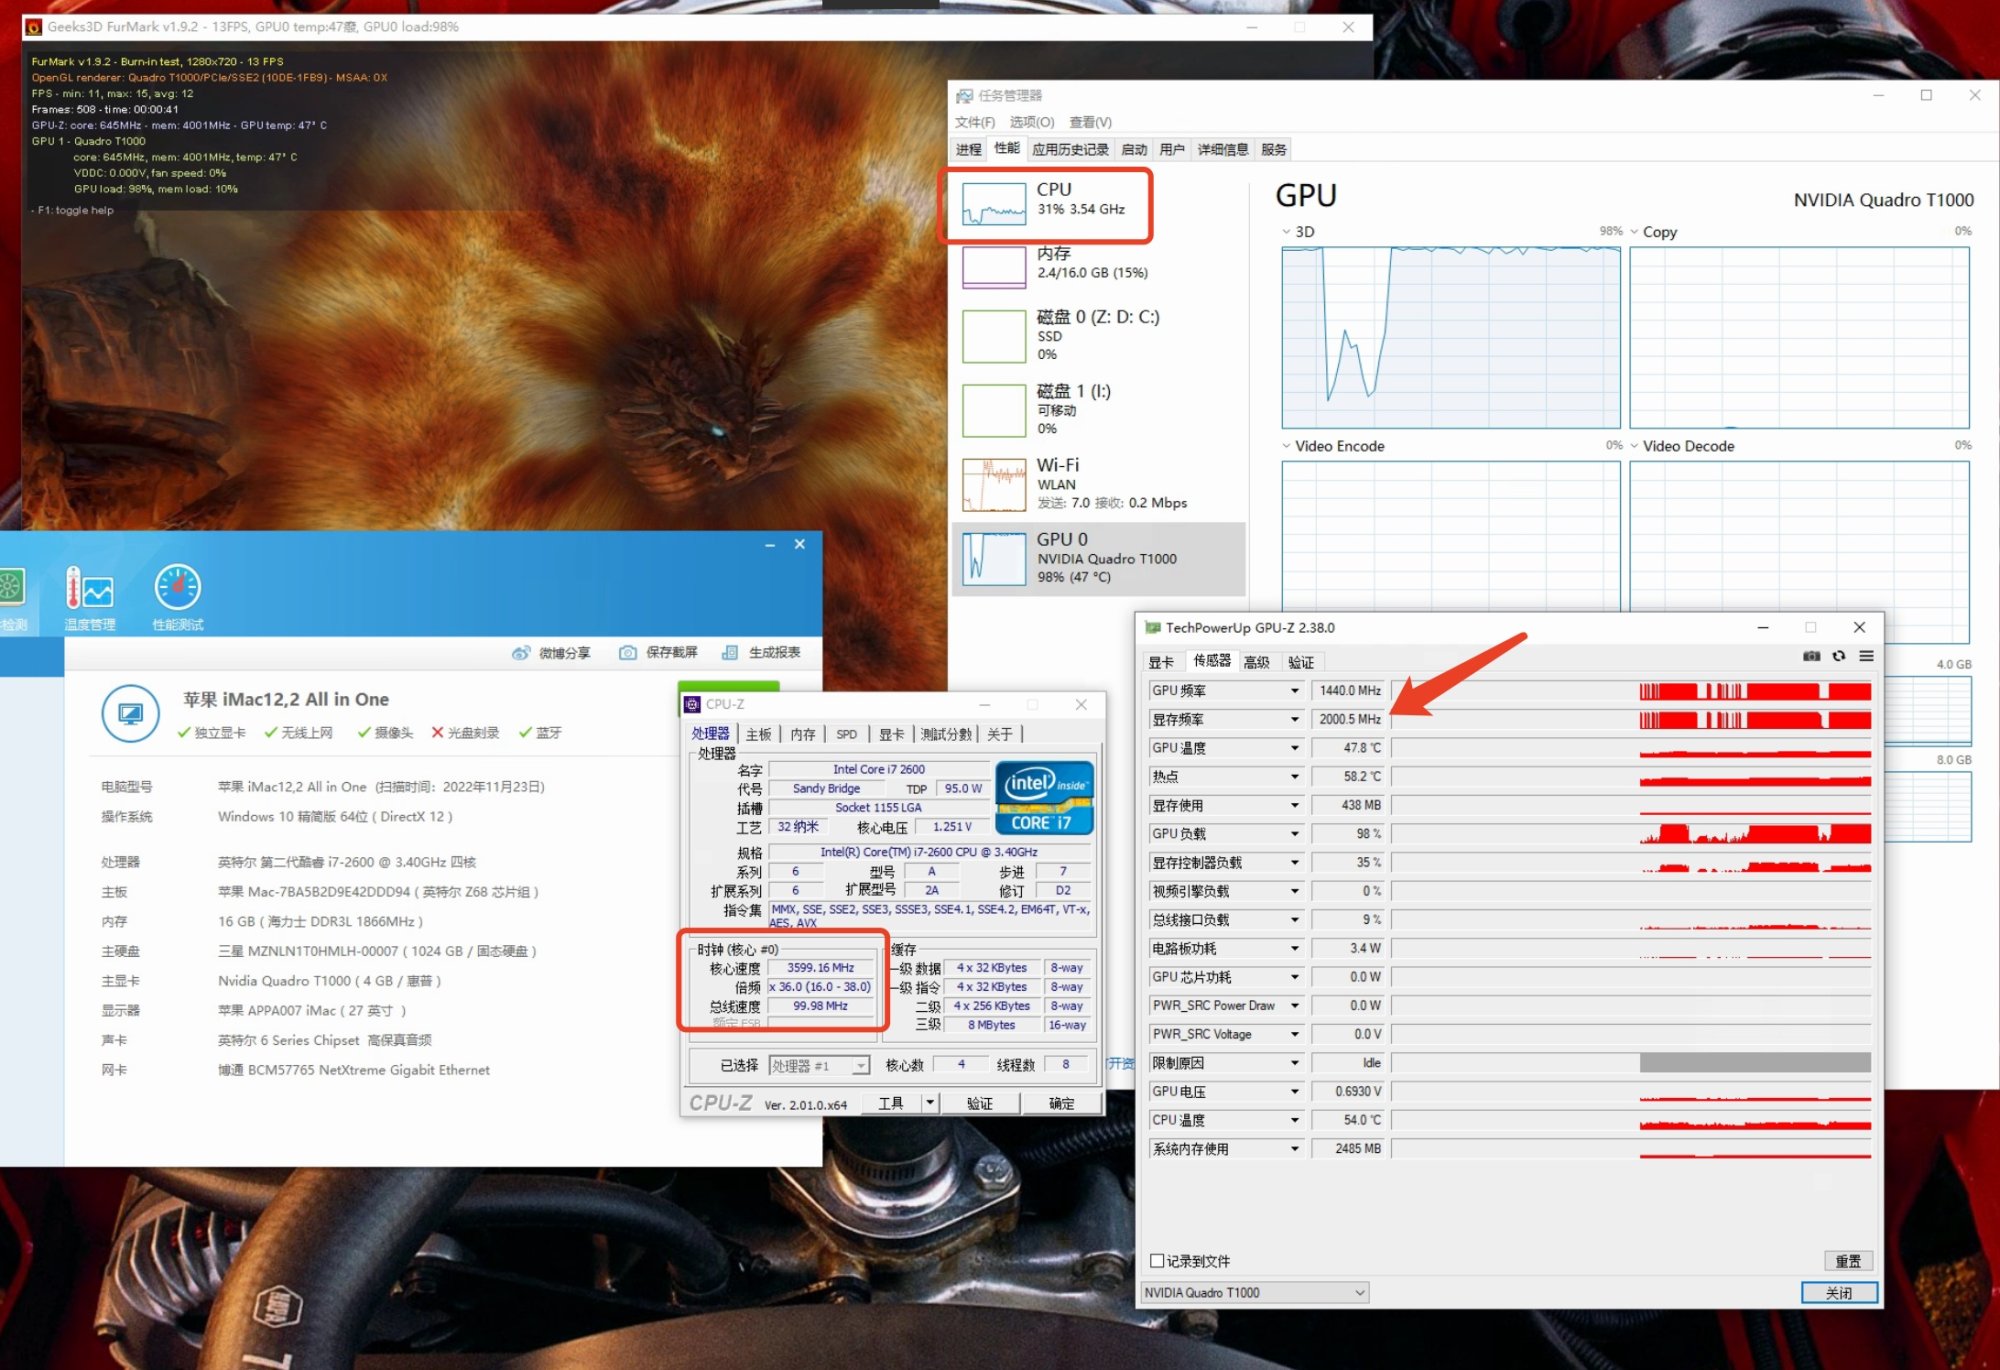This screenshot has width=2000, height=1370.
Task: Open the Video Encode graph selector
Action: [1287, 446]
